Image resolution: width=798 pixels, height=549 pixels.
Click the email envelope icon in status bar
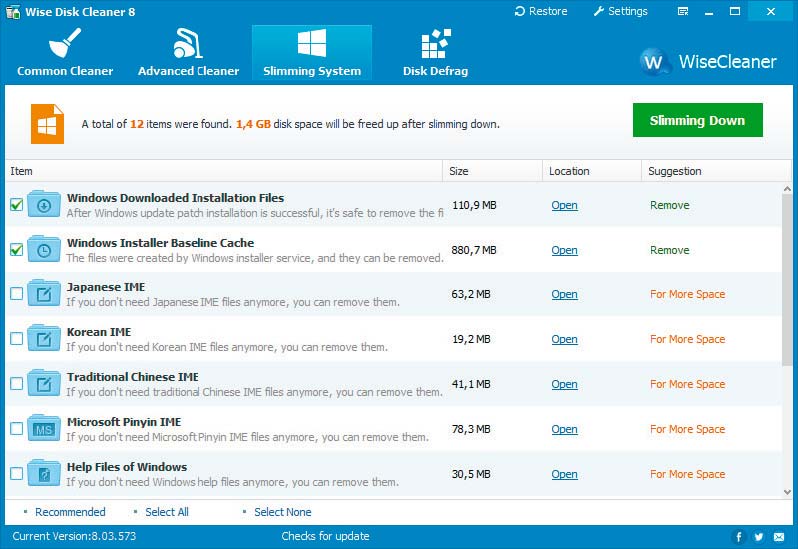coord(779,536)
